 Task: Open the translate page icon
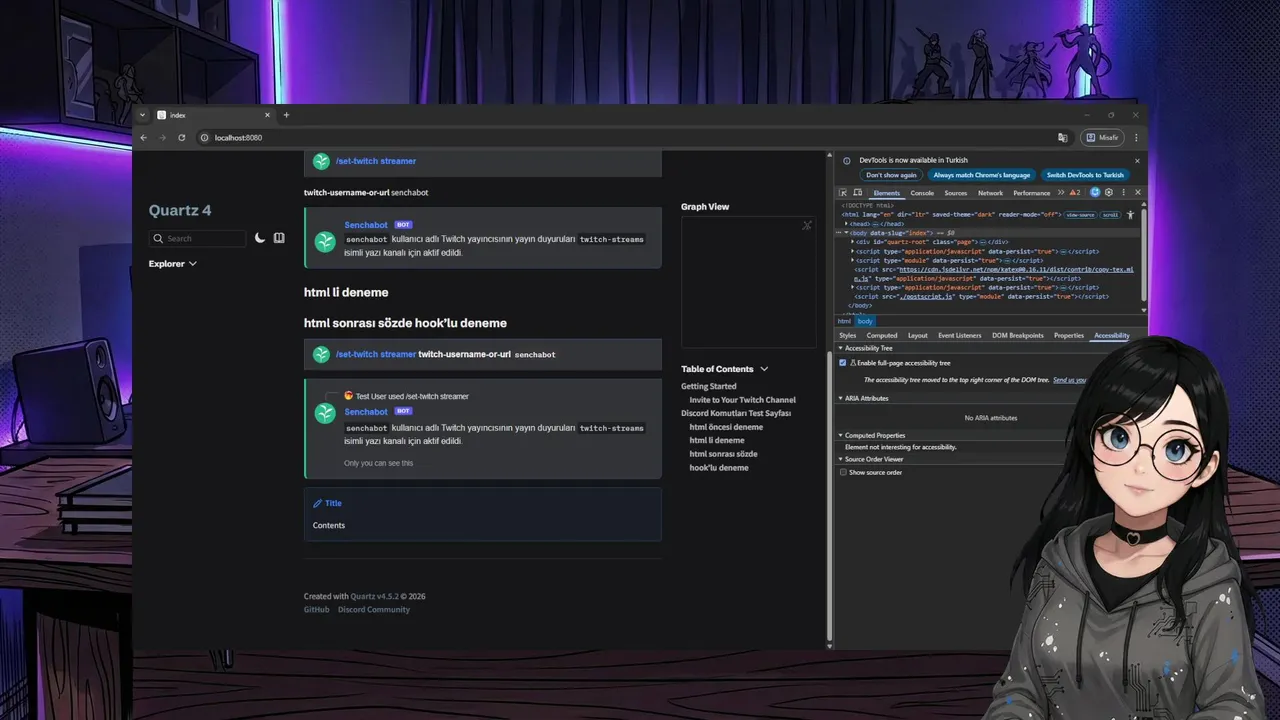coord(1062,137)
